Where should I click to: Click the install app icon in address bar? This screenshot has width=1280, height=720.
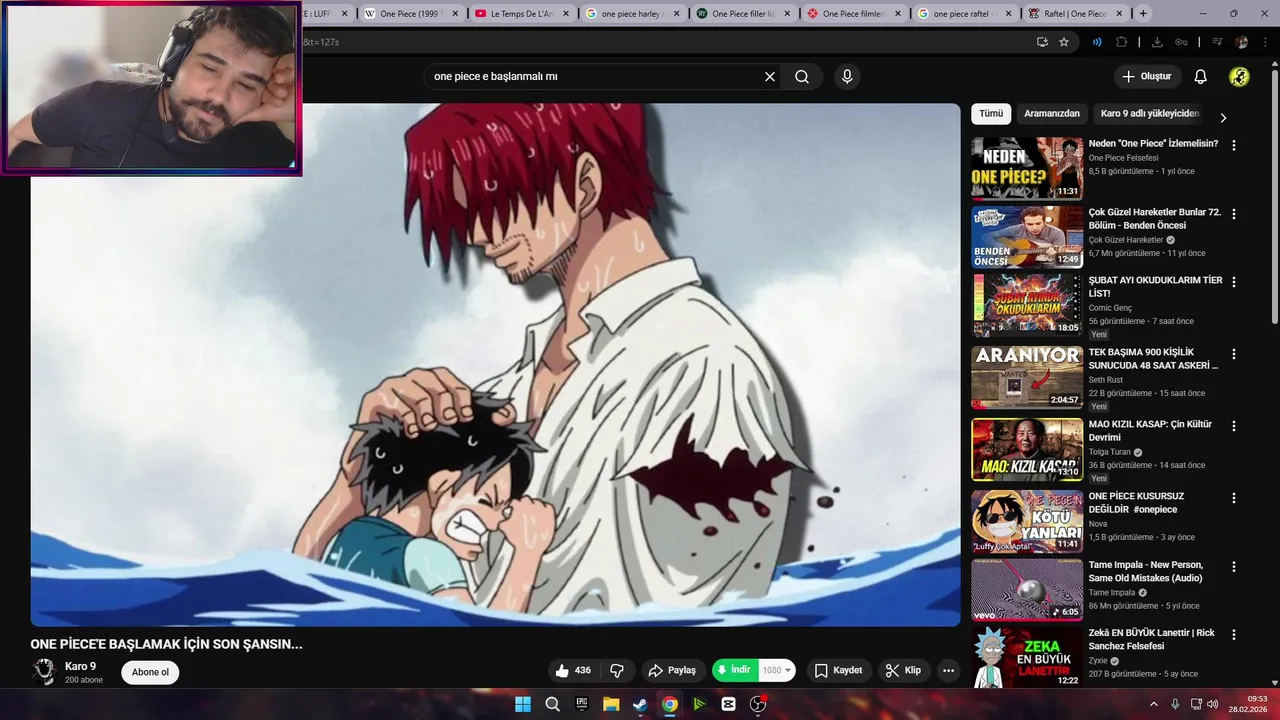click(x=1042, y=42)
